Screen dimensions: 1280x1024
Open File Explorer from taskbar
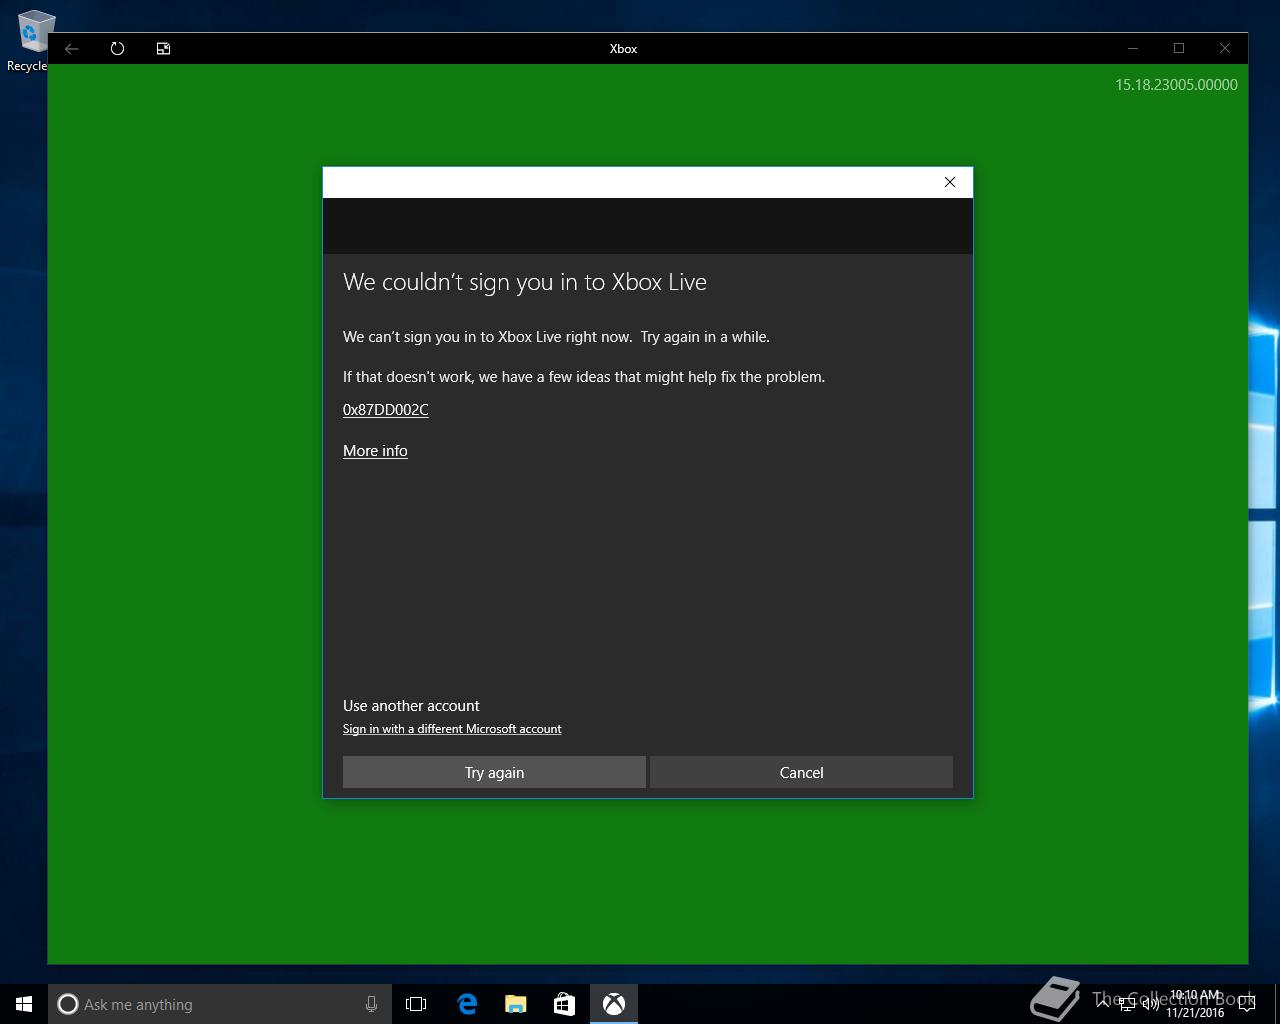pyautogui.click(x=515, y=1004)
